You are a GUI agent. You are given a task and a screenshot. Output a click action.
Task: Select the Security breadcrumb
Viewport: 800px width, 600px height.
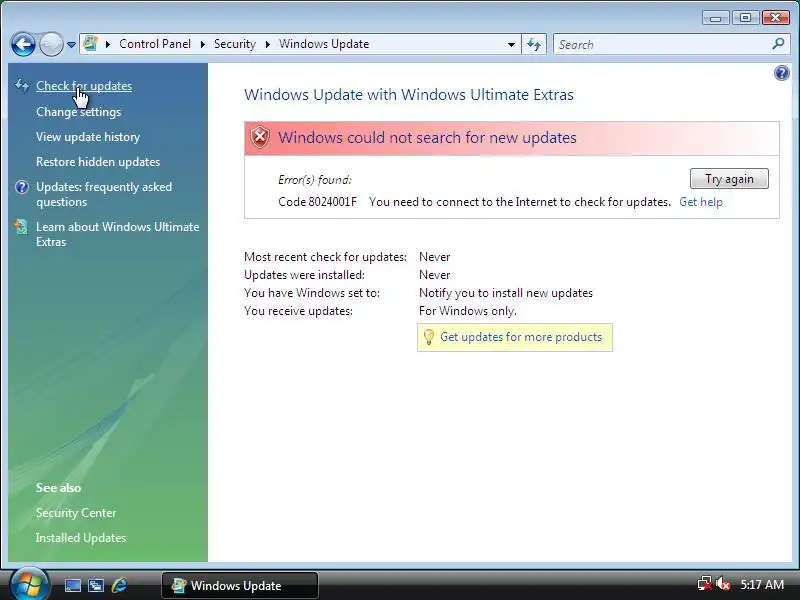click(x=235, y=44)
